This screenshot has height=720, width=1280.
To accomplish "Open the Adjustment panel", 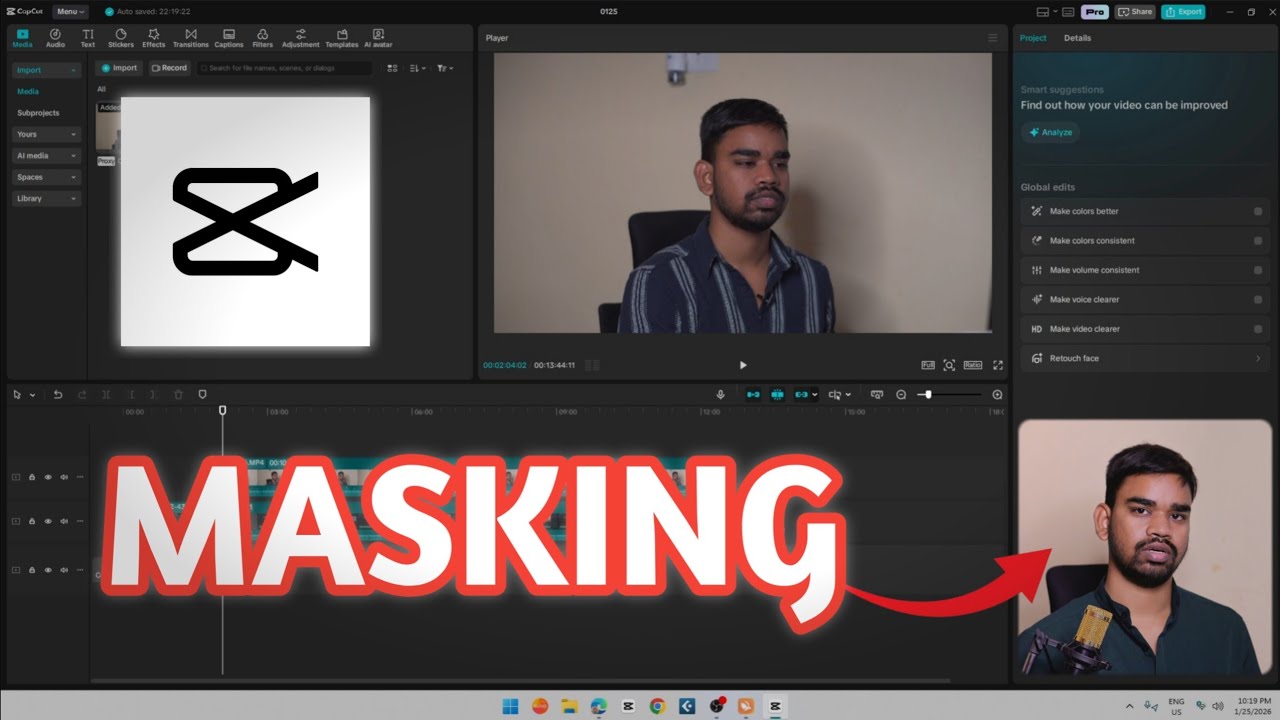I will (301, 38).
